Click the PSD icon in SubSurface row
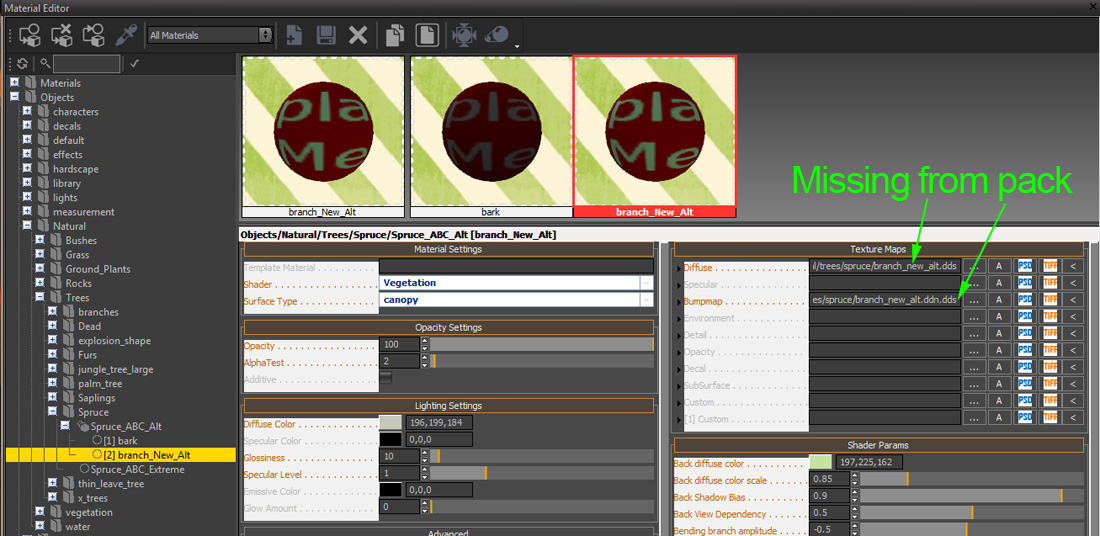Screen dimensions: 1100x536 click(1025, 384)
